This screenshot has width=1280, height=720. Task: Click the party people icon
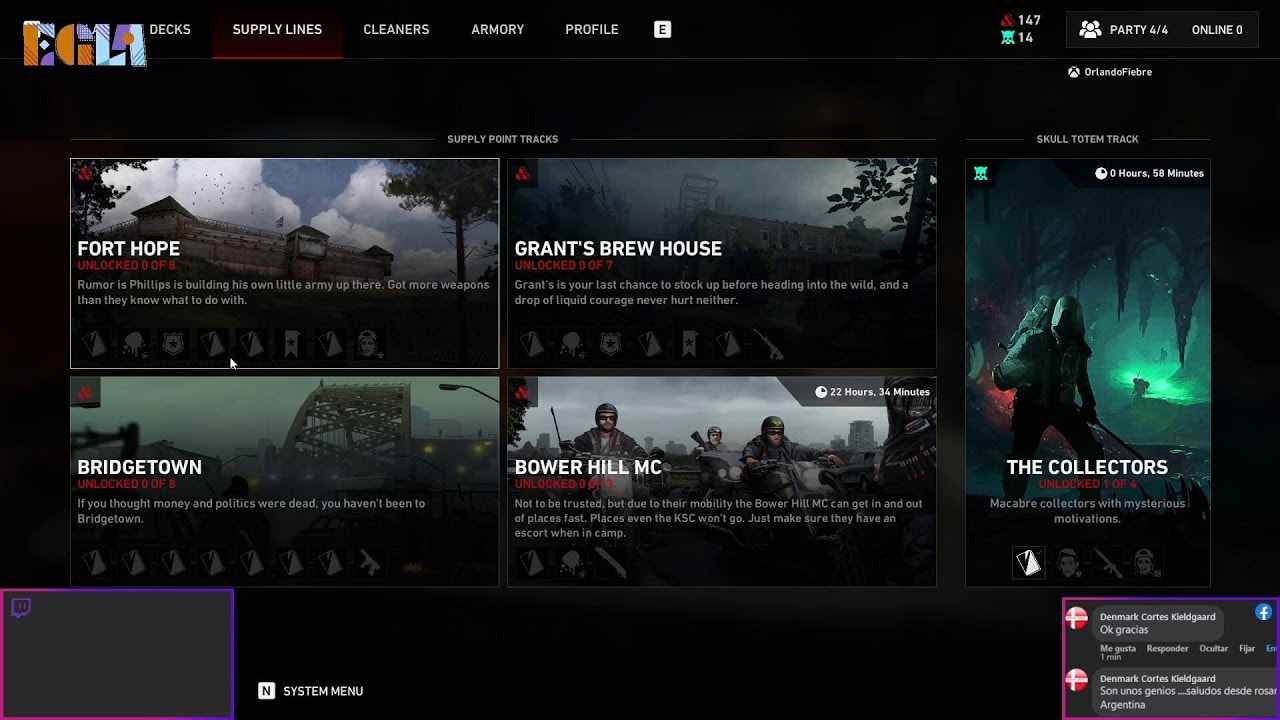[x=1090, y=30]
